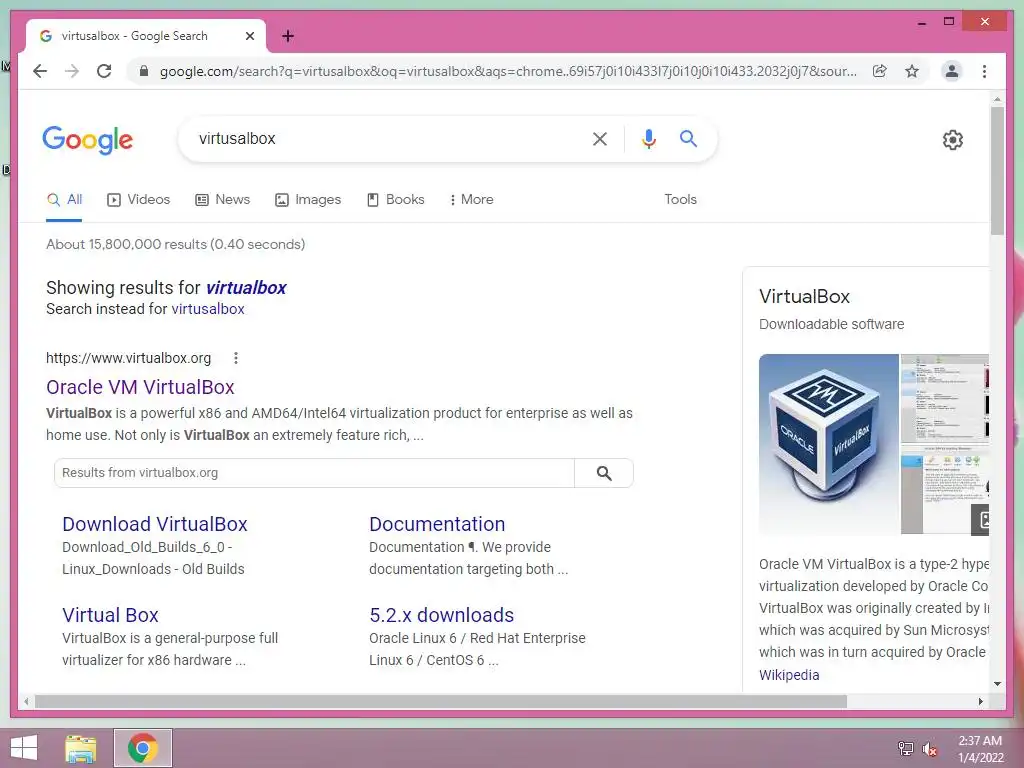Image resolution: width=1024 pixels, height=768 pixels.
Task: Search instead for virtusalbox
Action: coord(208,310)
